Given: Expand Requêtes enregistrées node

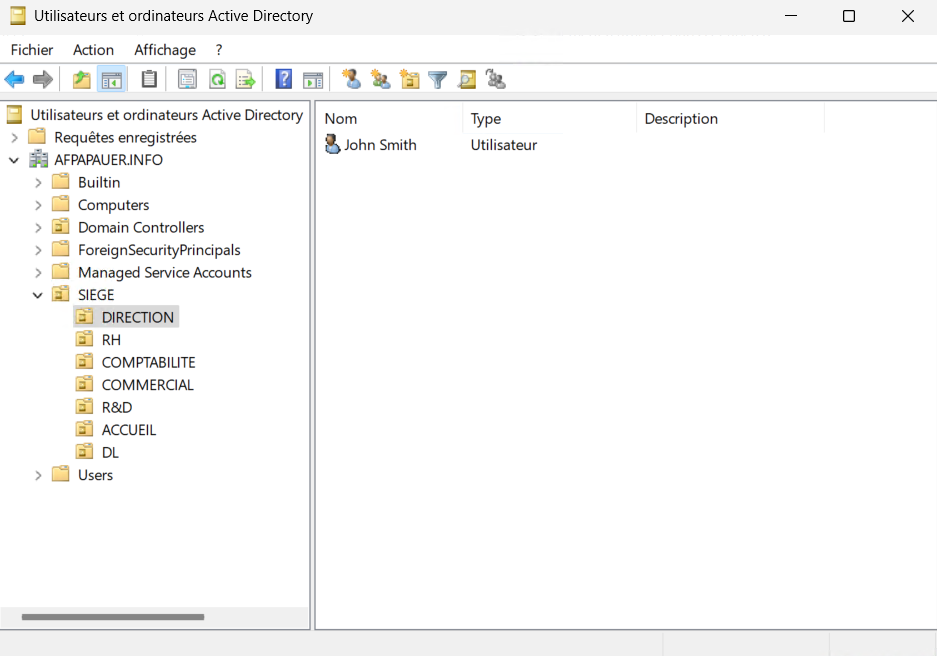Looking at the screenshot, I should tap(14, 137).
